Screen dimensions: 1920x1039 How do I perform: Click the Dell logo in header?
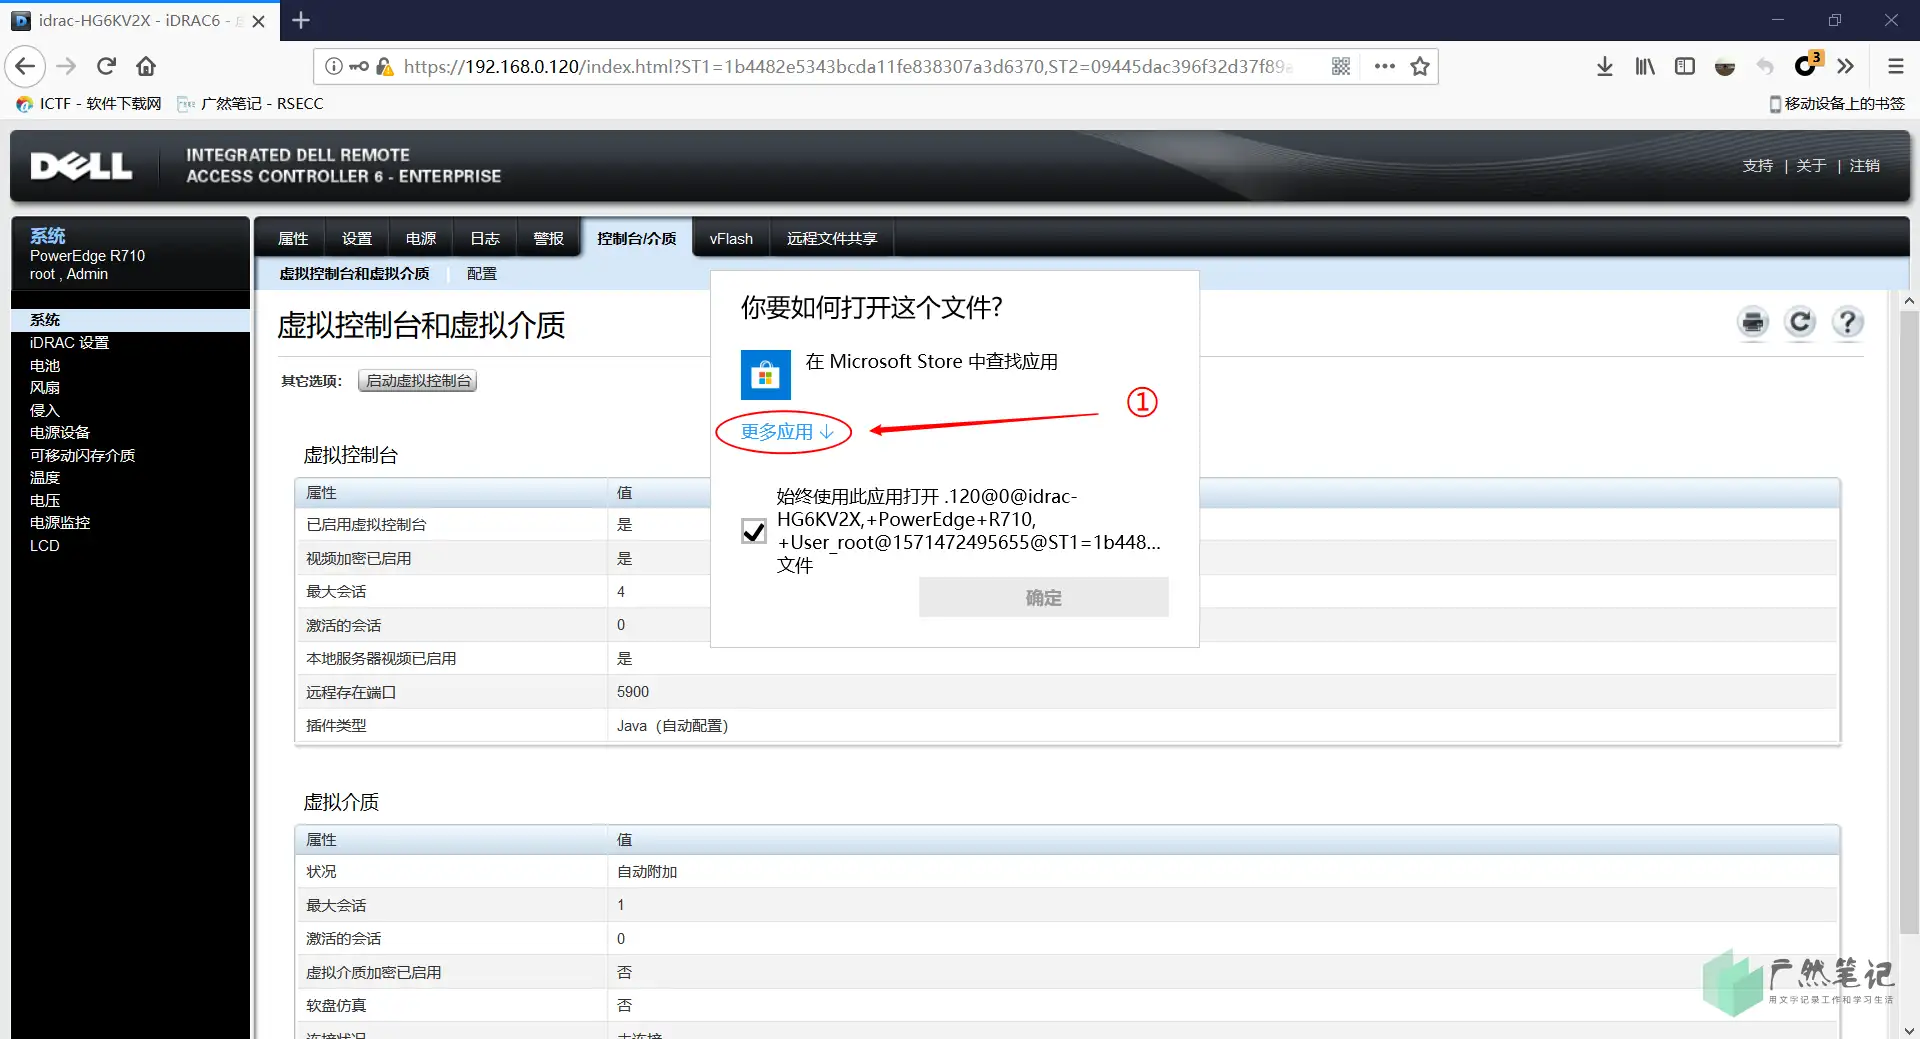coord(81,166)
